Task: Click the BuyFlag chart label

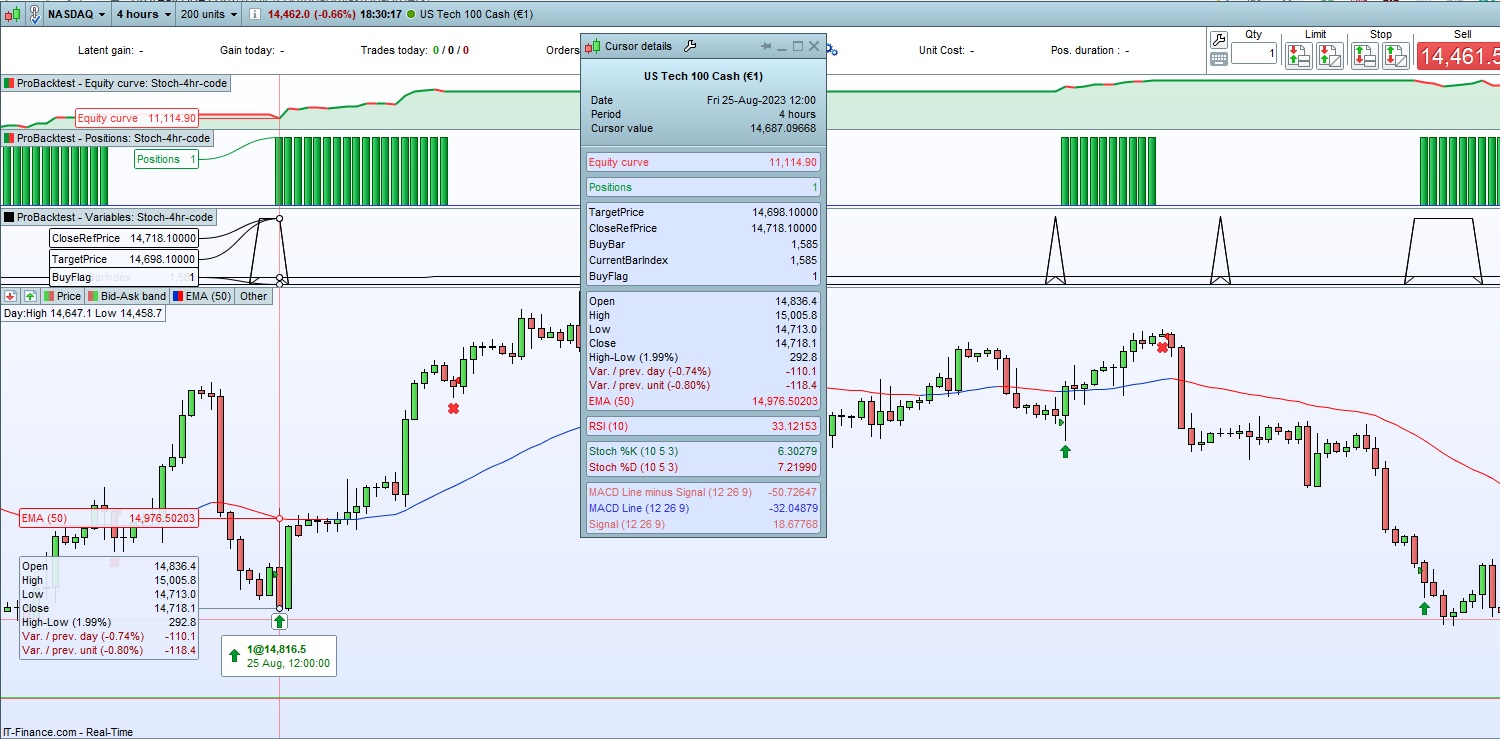Action: coord(124,277)
